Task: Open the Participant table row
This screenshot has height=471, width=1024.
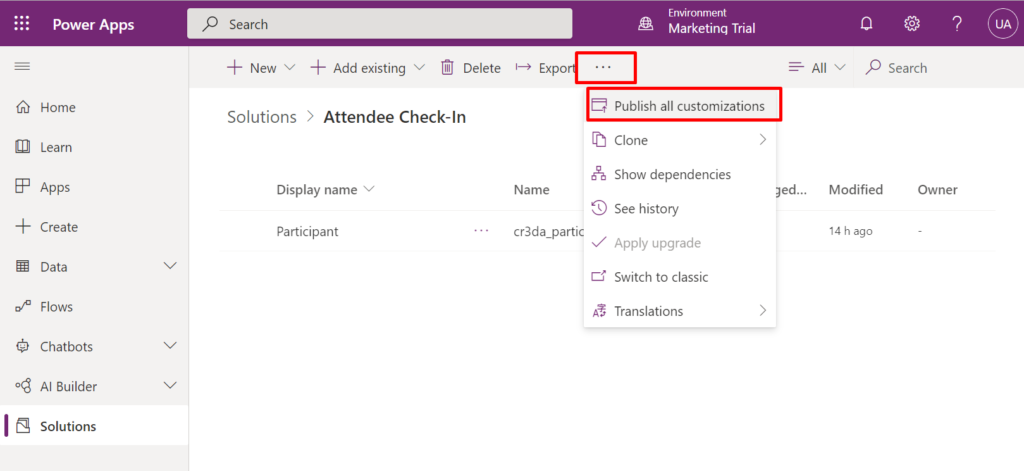Action: pyautogui.click(x=607, y=231)
